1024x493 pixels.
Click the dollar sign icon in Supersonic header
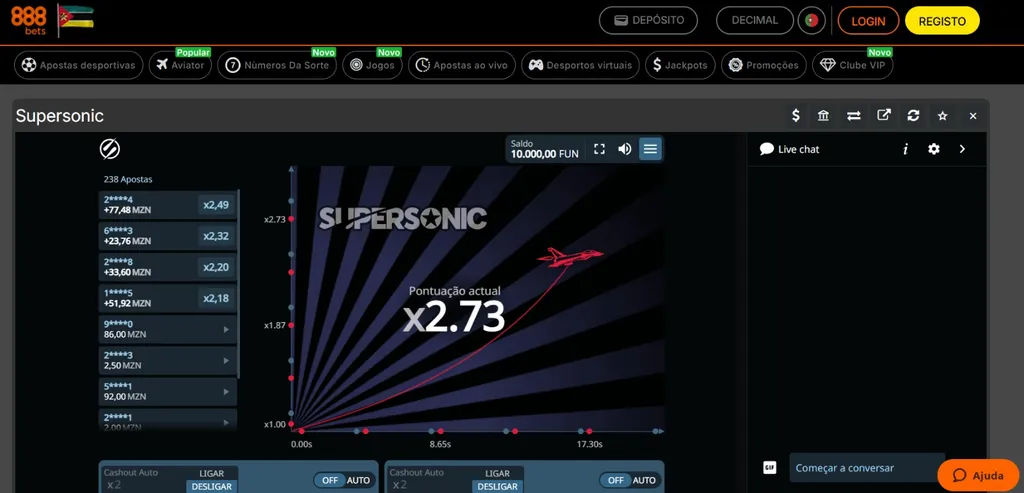(x=795, y=116)
